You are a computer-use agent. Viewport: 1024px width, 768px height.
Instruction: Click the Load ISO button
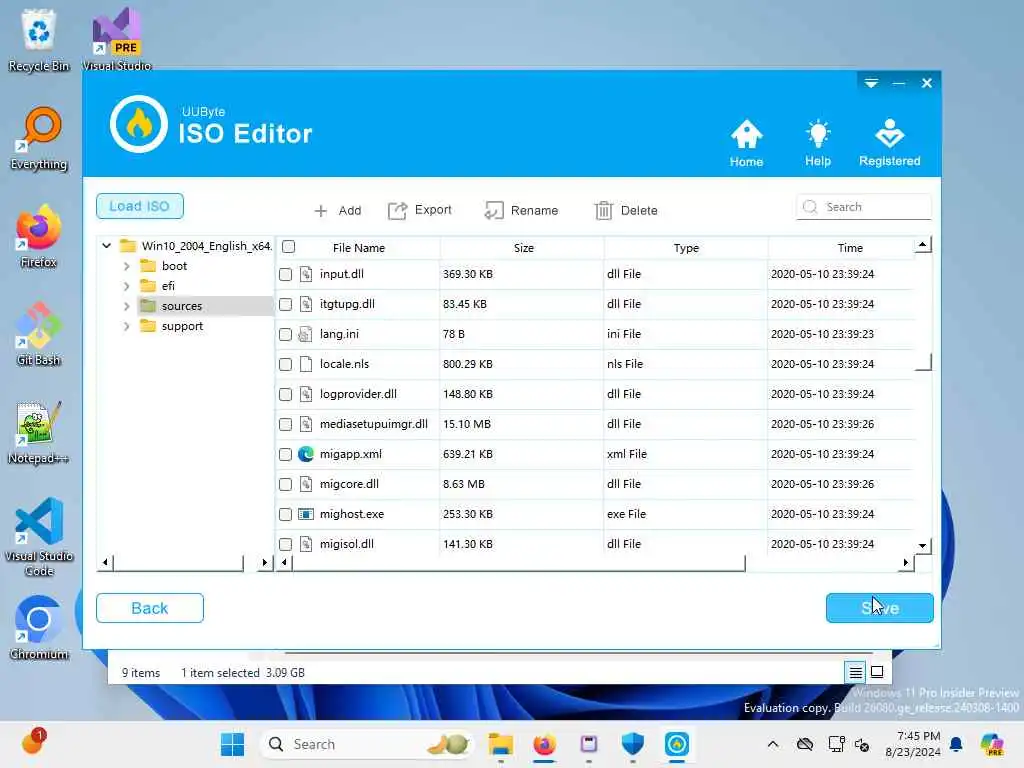(x=140, y=206)
